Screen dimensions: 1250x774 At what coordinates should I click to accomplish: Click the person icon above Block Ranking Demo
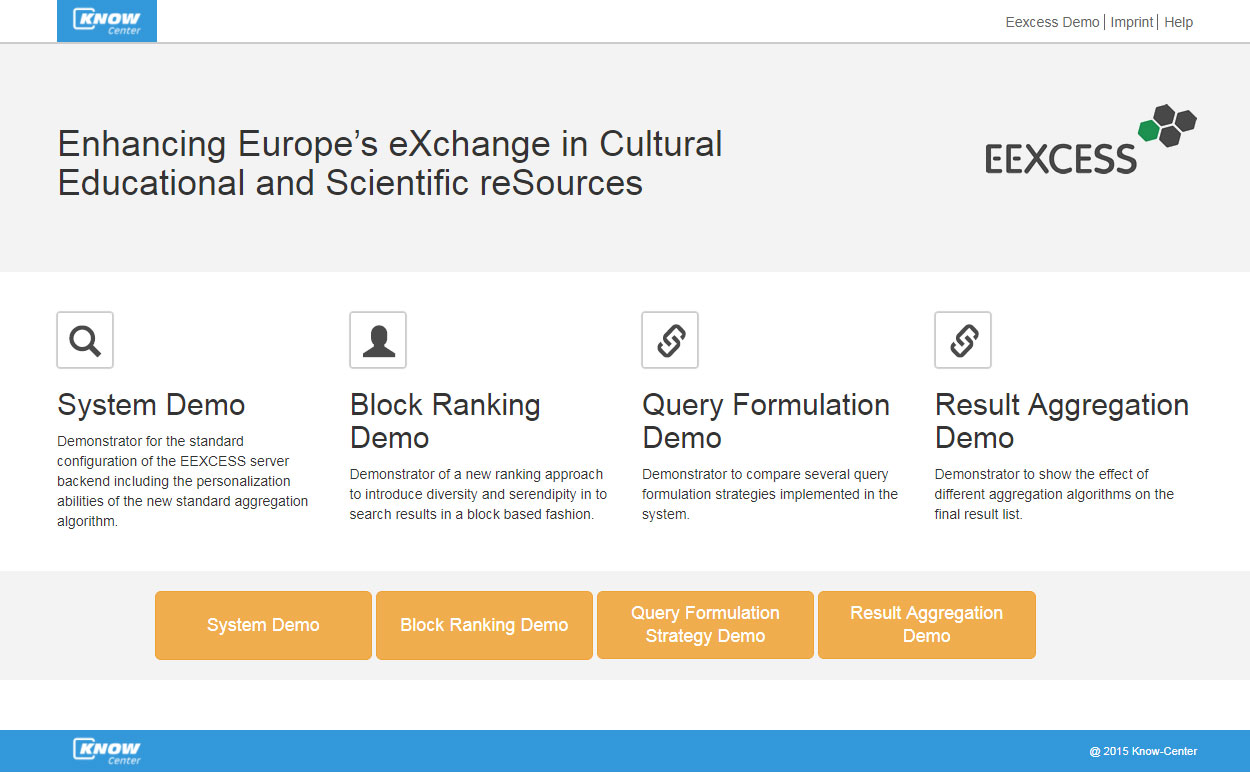pos(378,340)
